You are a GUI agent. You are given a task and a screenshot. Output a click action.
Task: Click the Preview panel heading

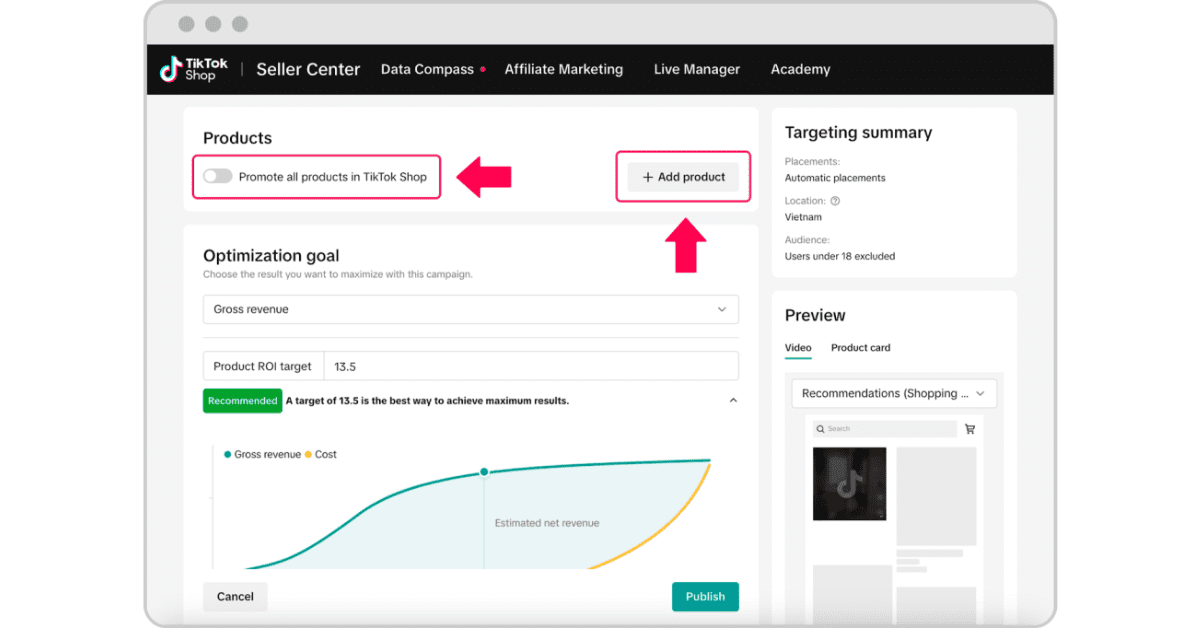[815, 315]
